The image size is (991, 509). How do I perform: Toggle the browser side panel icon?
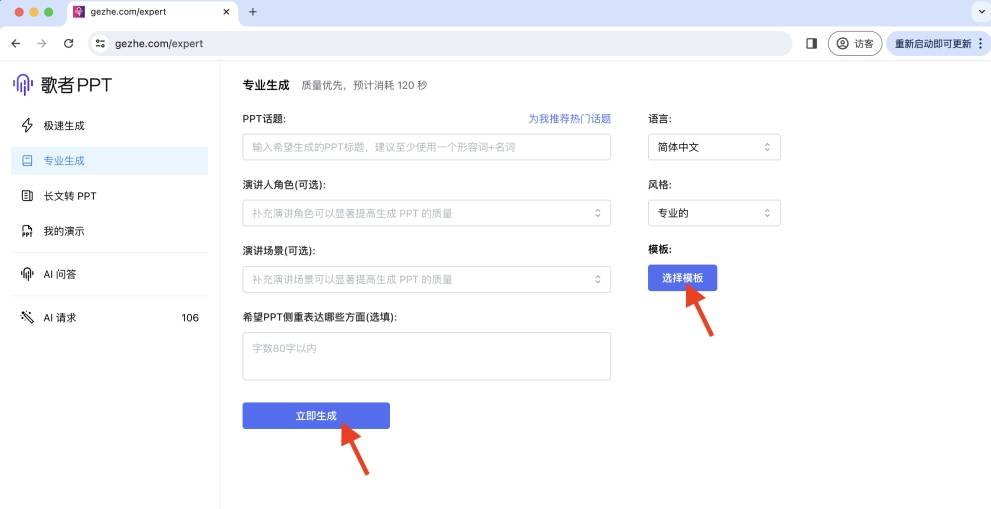[812, 44]
